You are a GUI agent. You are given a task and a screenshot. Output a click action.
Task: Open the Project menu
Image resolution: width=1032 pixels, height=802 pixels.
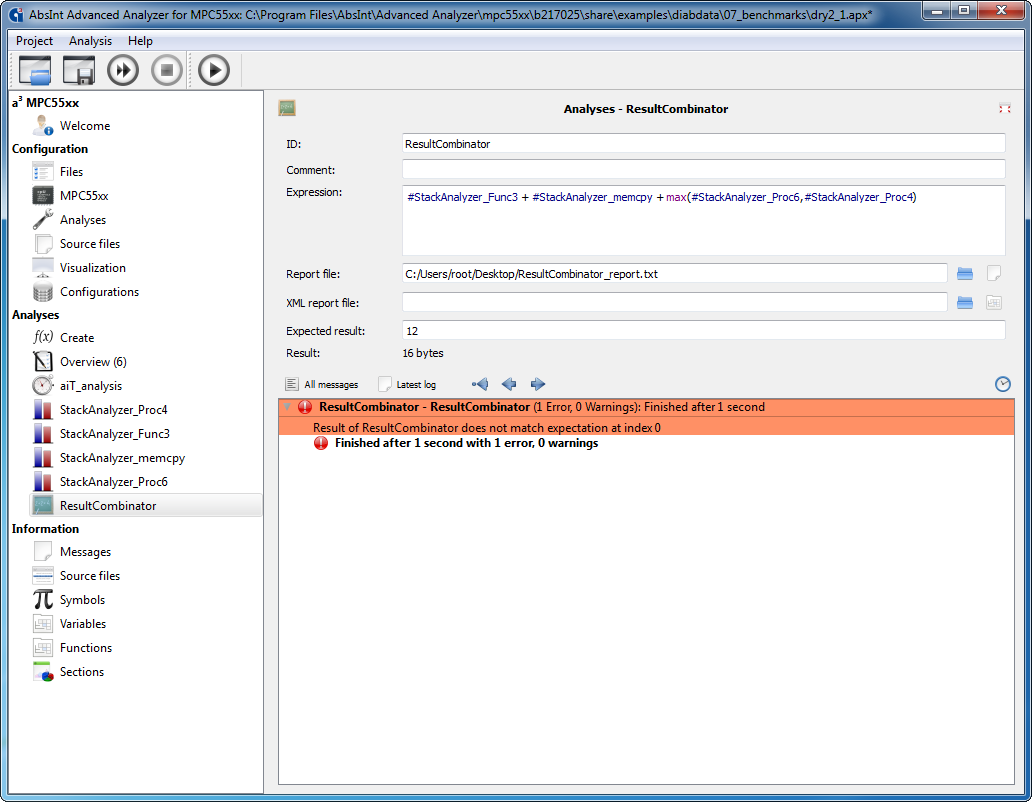coord(34,41)
